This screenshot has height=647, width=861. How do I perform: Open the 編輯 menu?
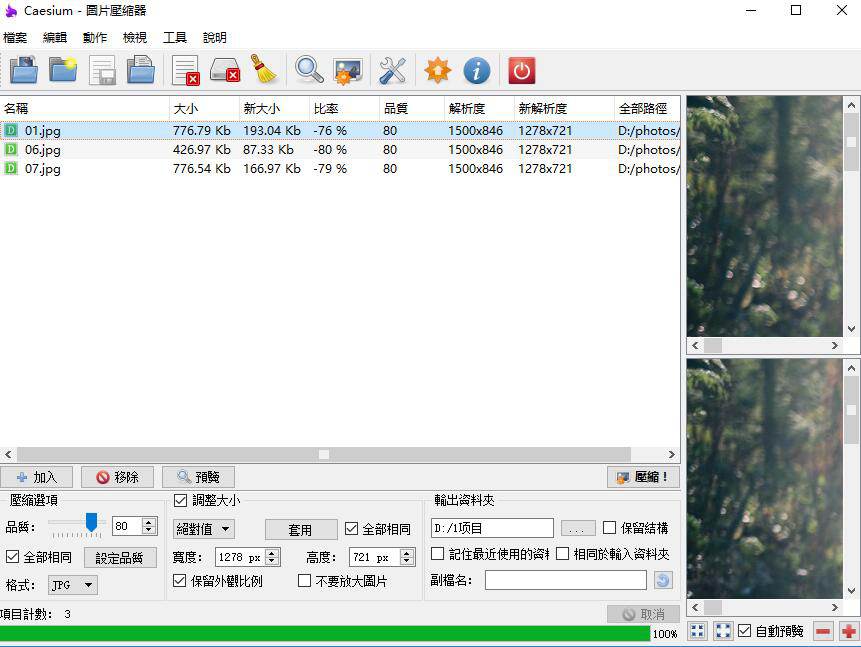coord(55,37)
